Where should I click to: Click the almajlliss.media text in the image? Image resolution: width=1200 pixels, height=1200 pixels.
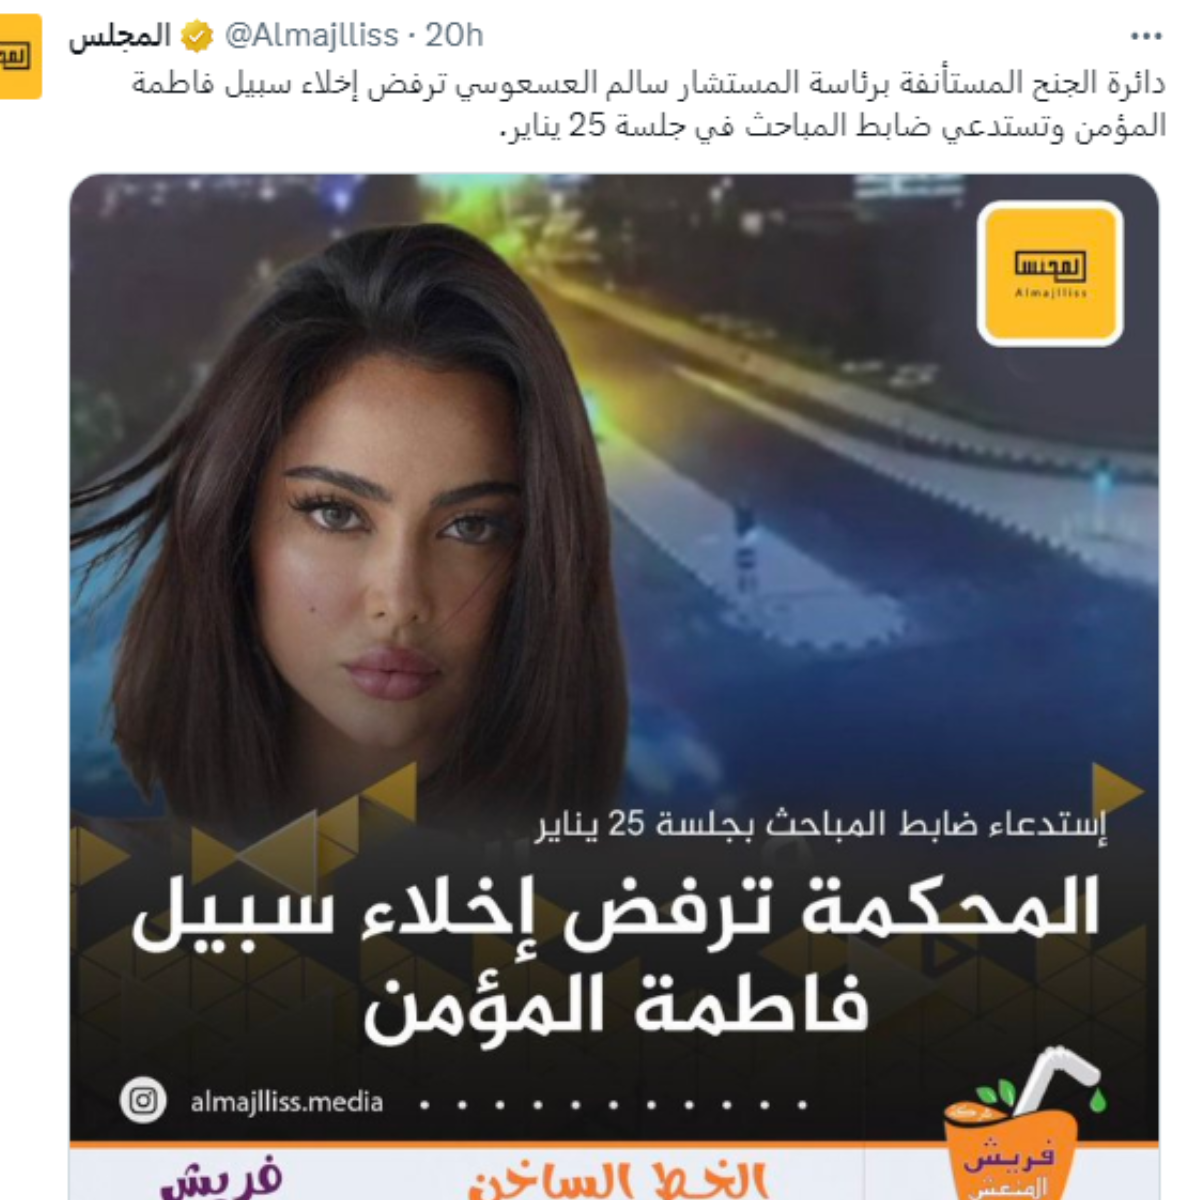click(287, 1102)
